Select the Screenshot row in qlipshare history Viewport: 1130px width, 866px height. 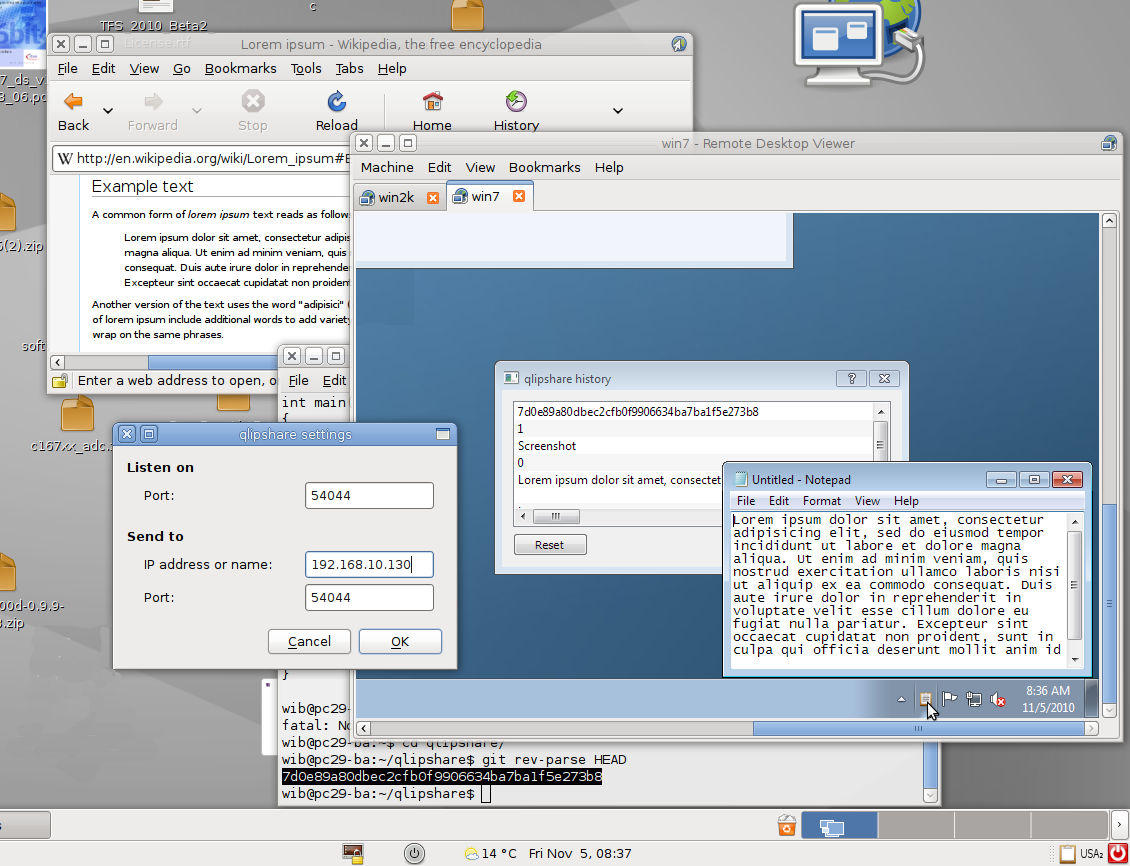coord(693,446)
